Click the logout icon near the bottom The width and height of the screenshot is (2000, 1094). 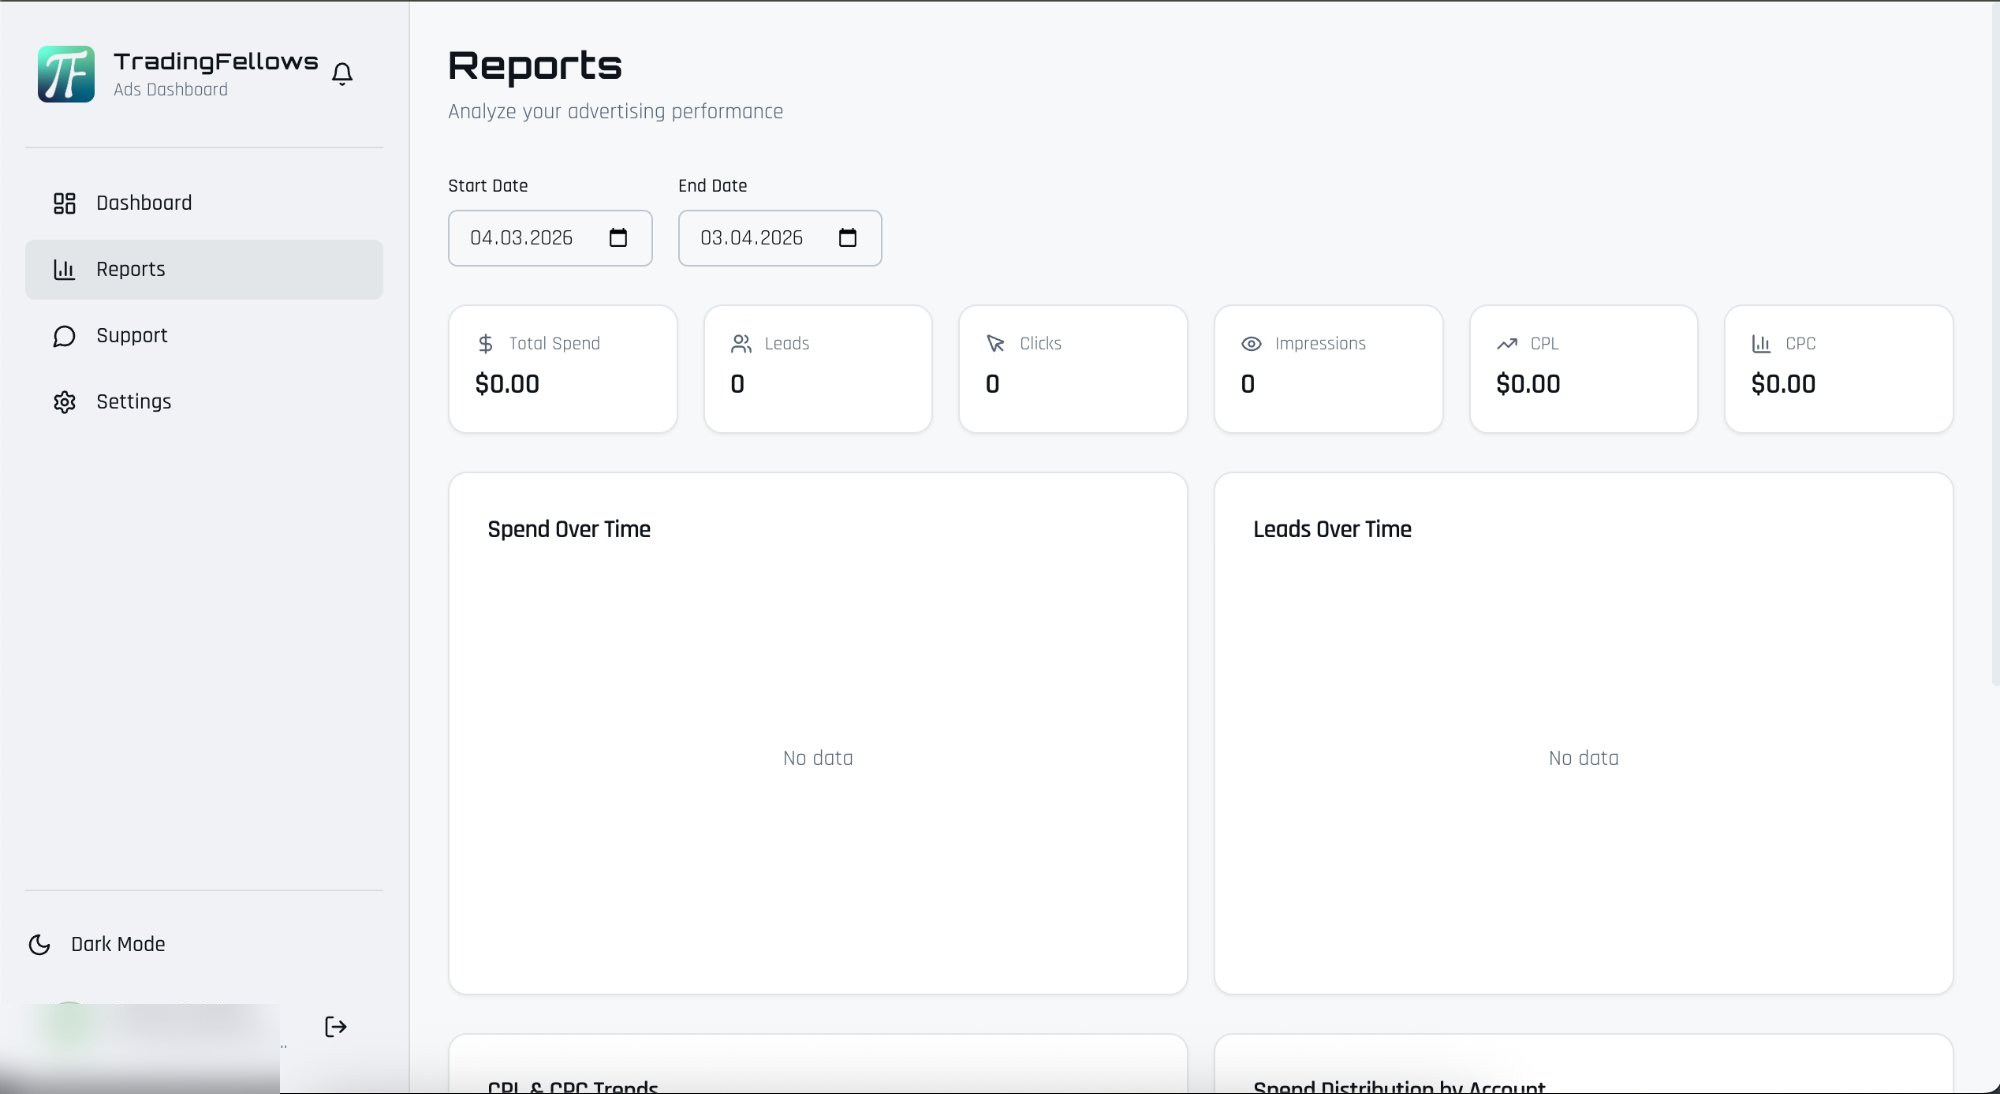(x=335, y=1027)
